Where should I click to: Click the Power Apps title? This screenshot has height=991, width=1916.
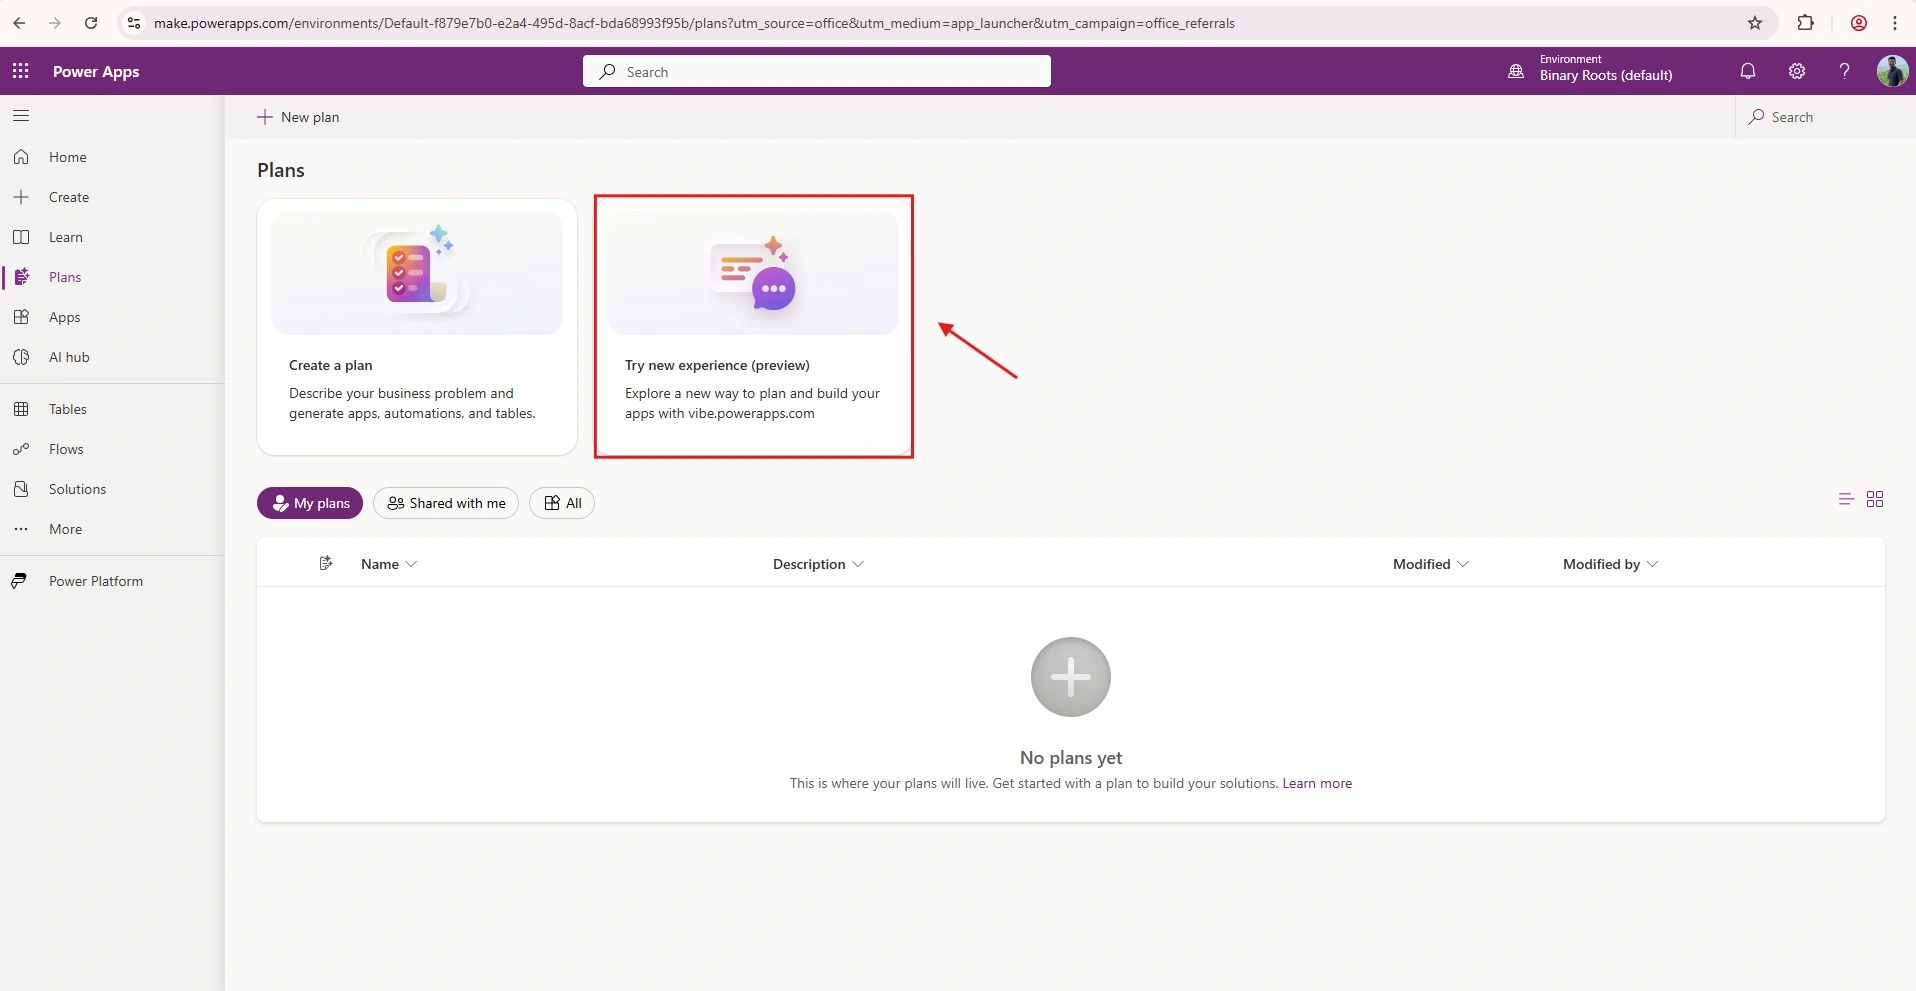point(96,72)
